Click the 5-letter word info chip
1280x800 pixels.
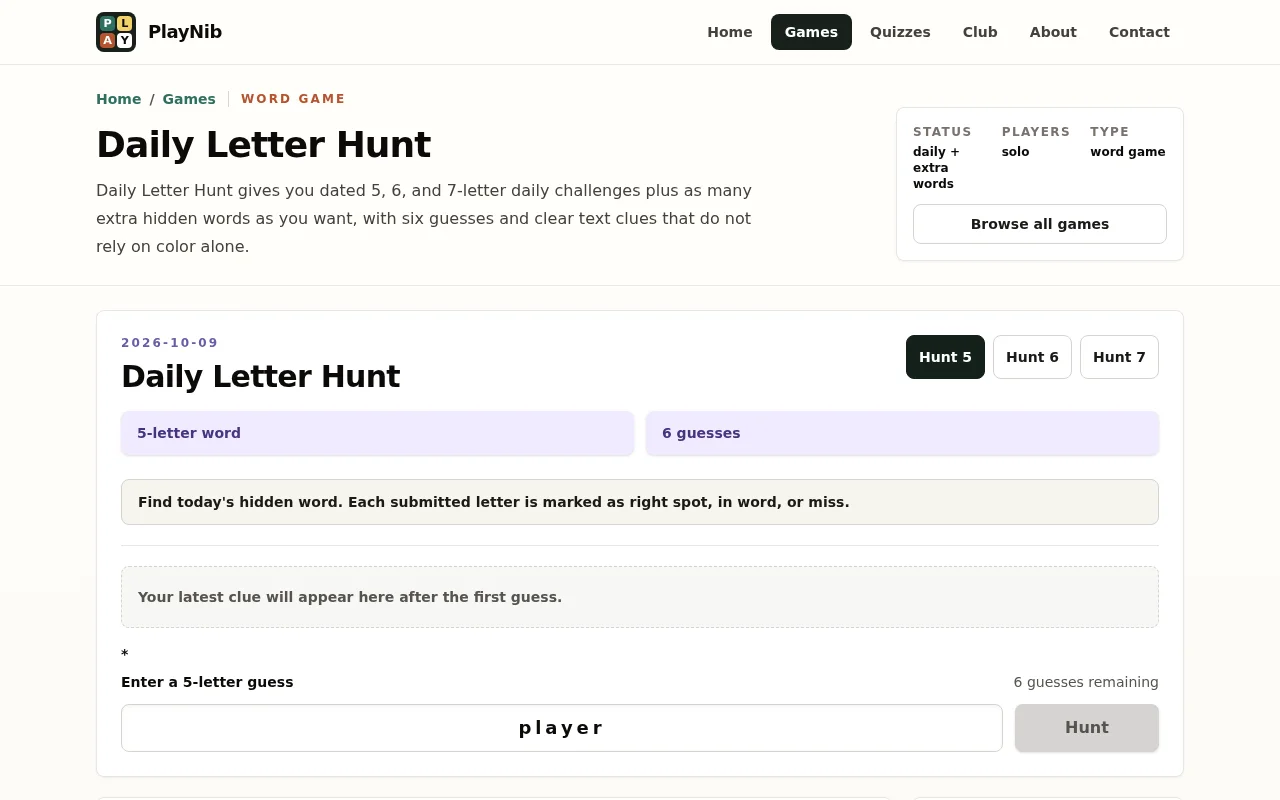377,433
